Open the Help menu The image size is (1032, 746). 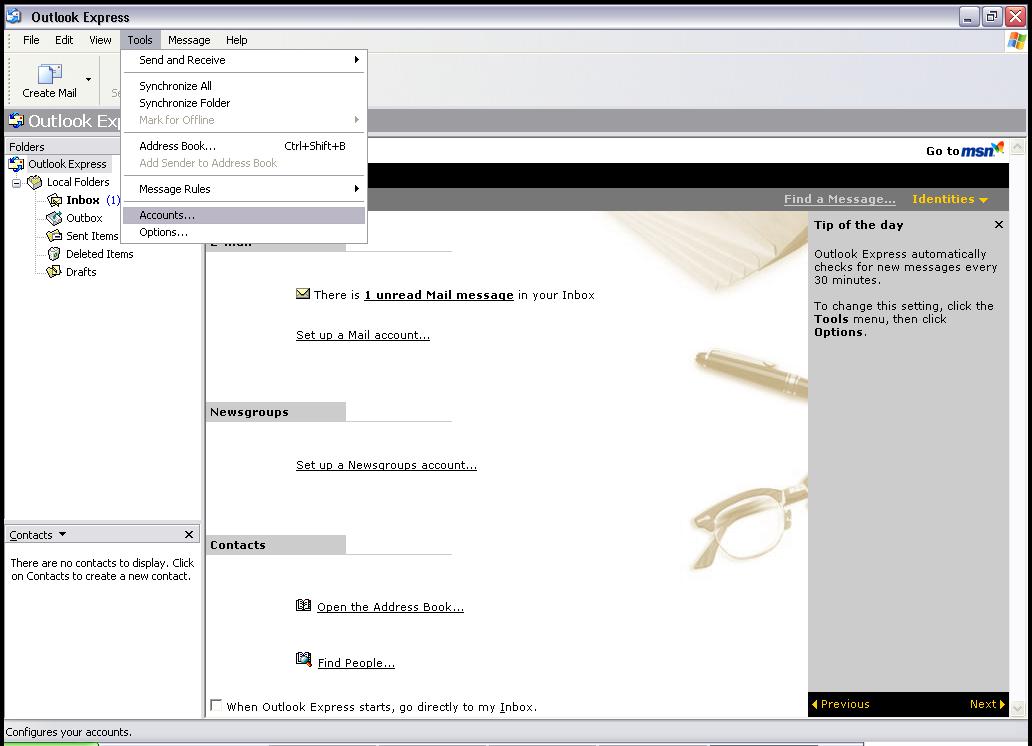pyautogui.click(x=236, y=40)
